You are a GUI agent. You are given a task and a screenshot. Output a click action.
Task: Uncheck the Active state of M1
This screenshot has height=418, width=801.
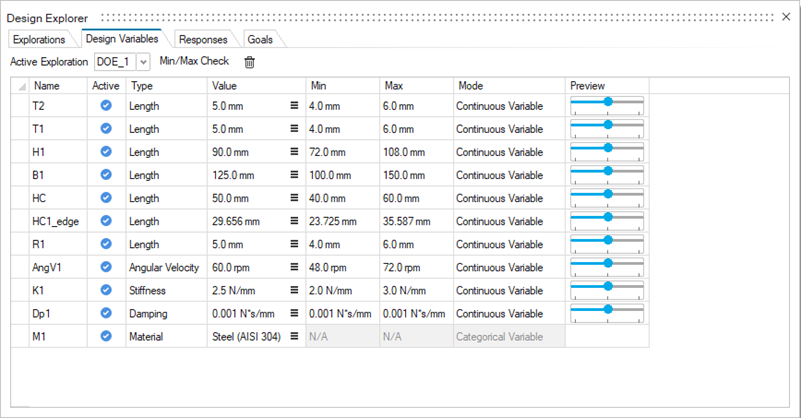tap(105, 337)
